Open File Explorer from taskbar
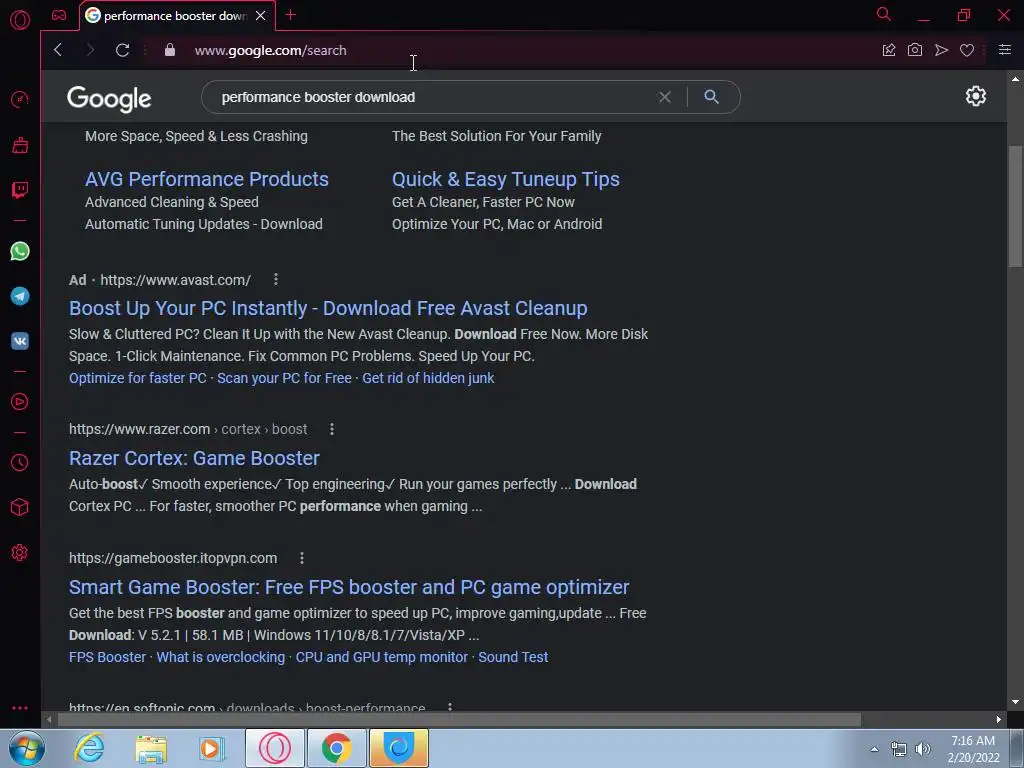1024x768 pixels. [151, 748]
